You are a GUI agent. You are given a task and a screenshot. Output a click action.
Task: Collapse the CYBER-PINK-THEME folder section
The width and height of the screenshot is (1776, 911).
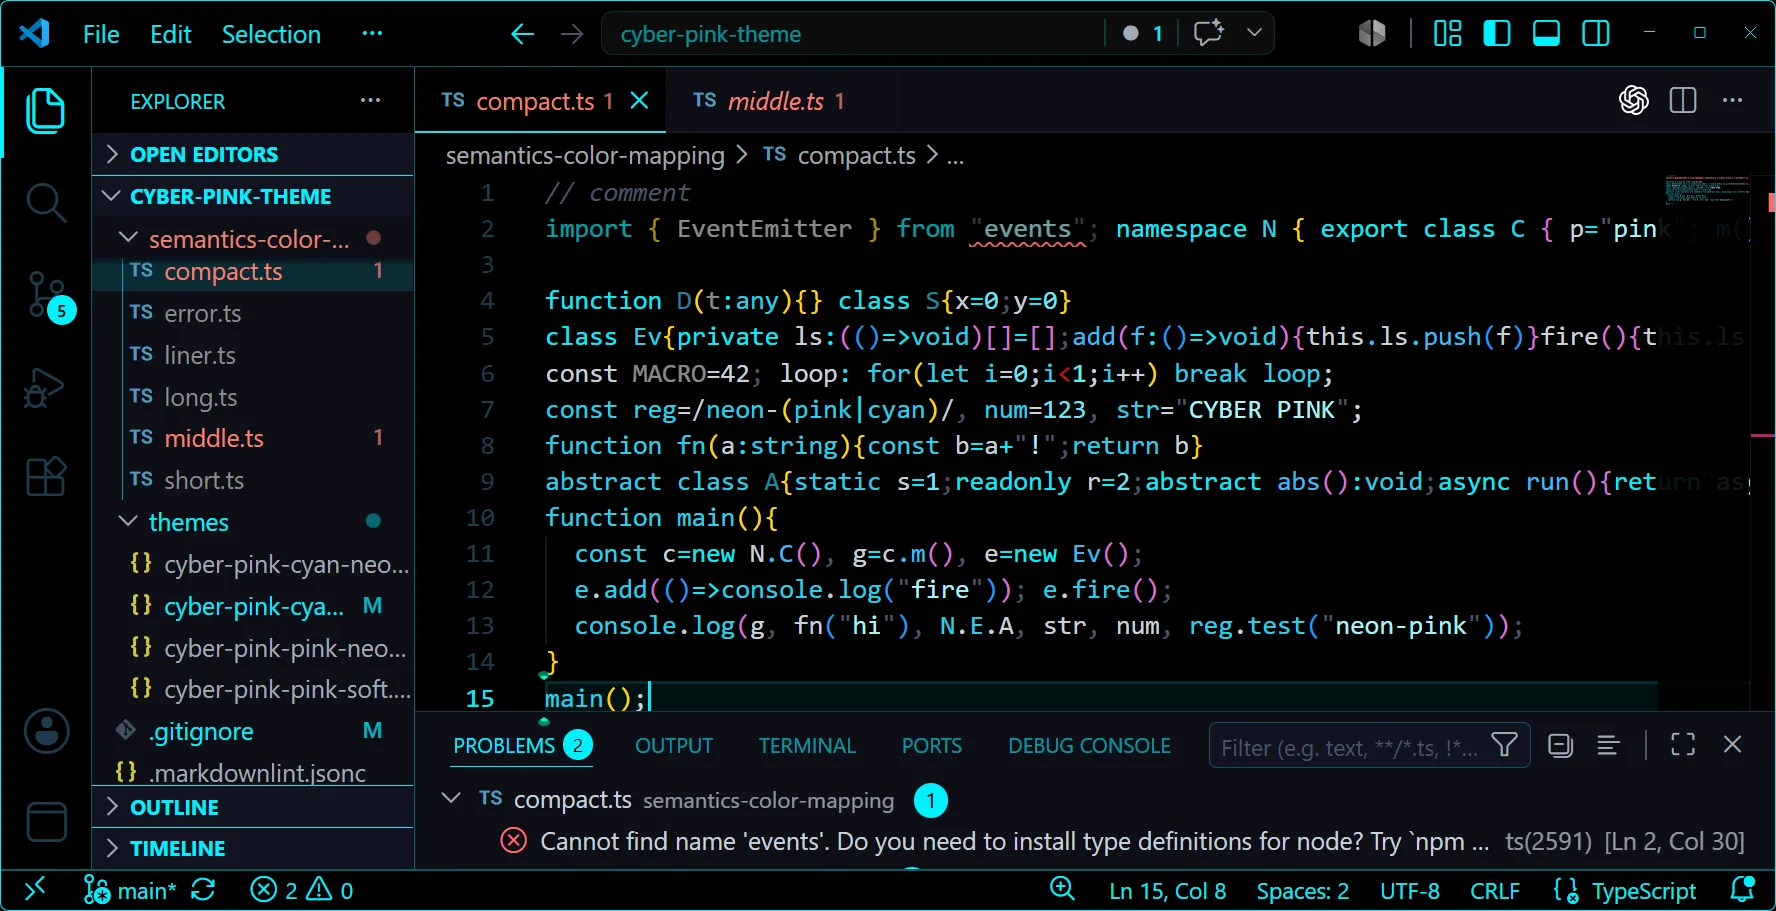254,196
